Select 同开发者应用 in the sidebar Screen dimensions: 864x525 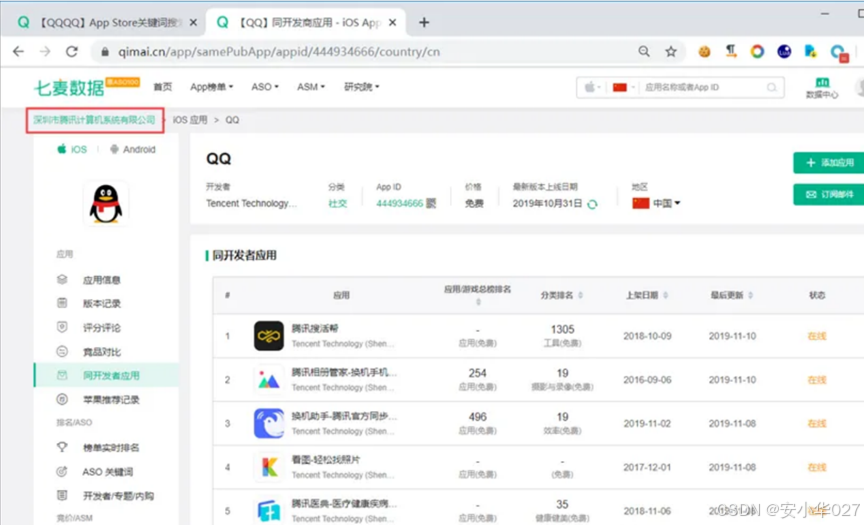coord(106,375)
